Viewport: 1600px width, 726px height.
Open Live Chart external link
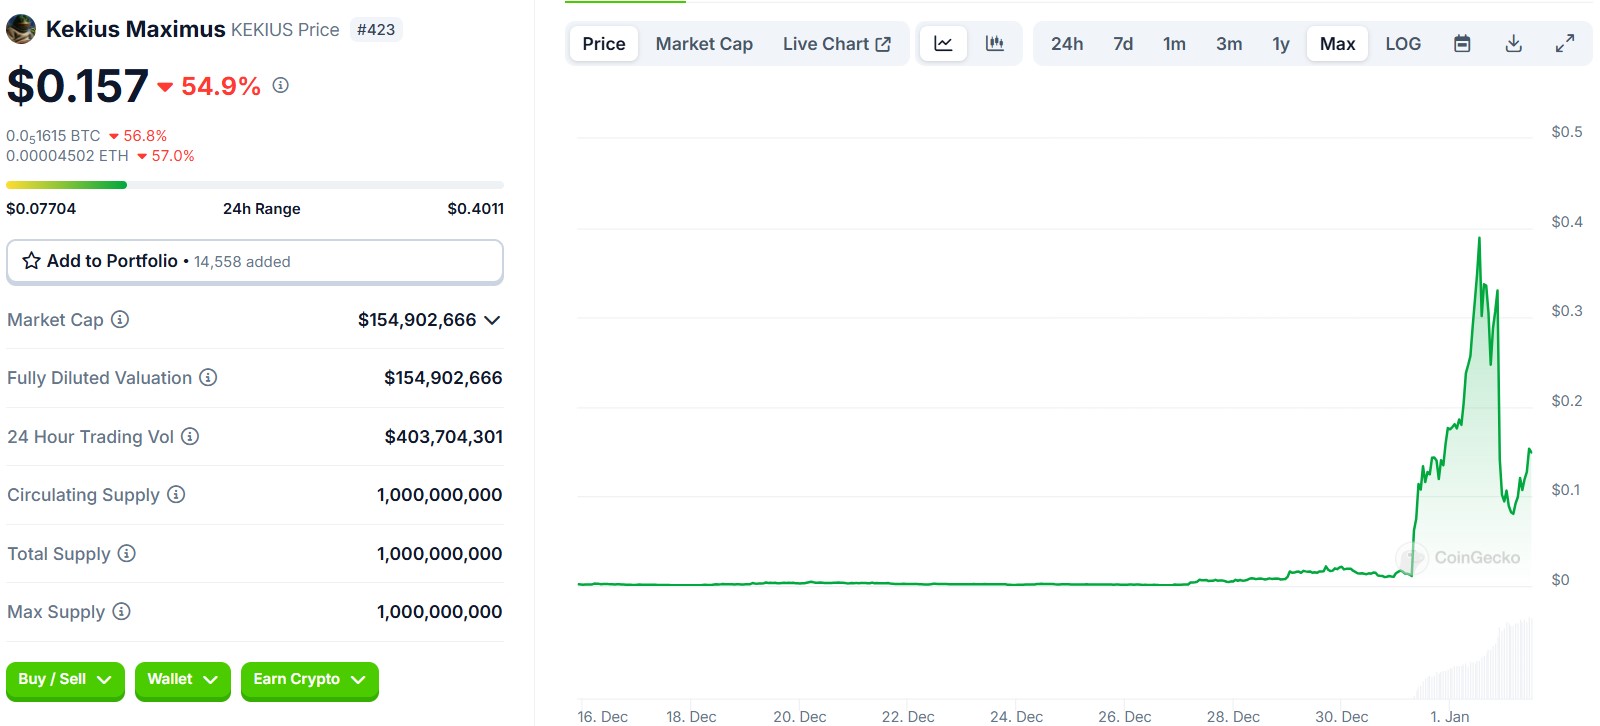pos(837,44)
